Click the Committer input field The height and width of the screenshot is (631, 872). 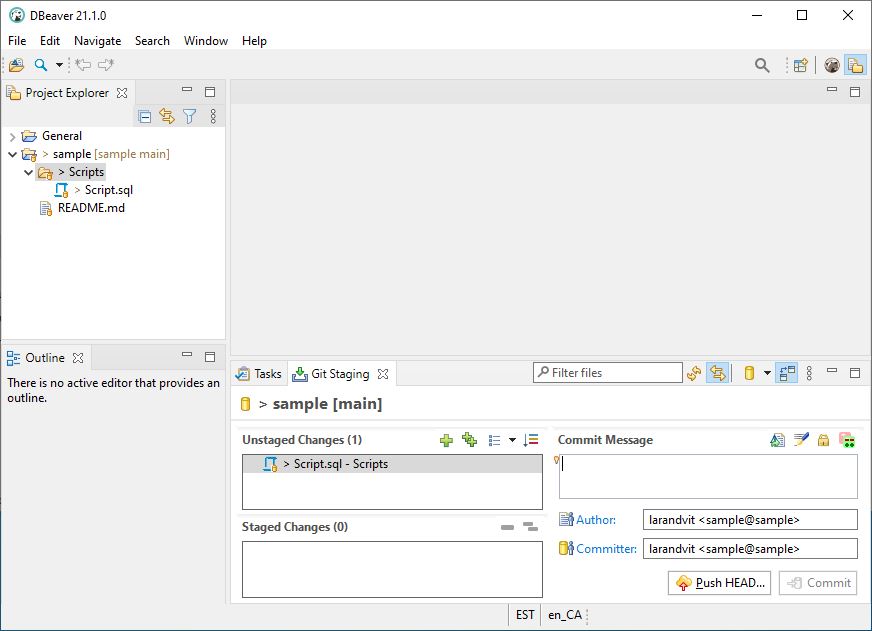click(750, 549)
